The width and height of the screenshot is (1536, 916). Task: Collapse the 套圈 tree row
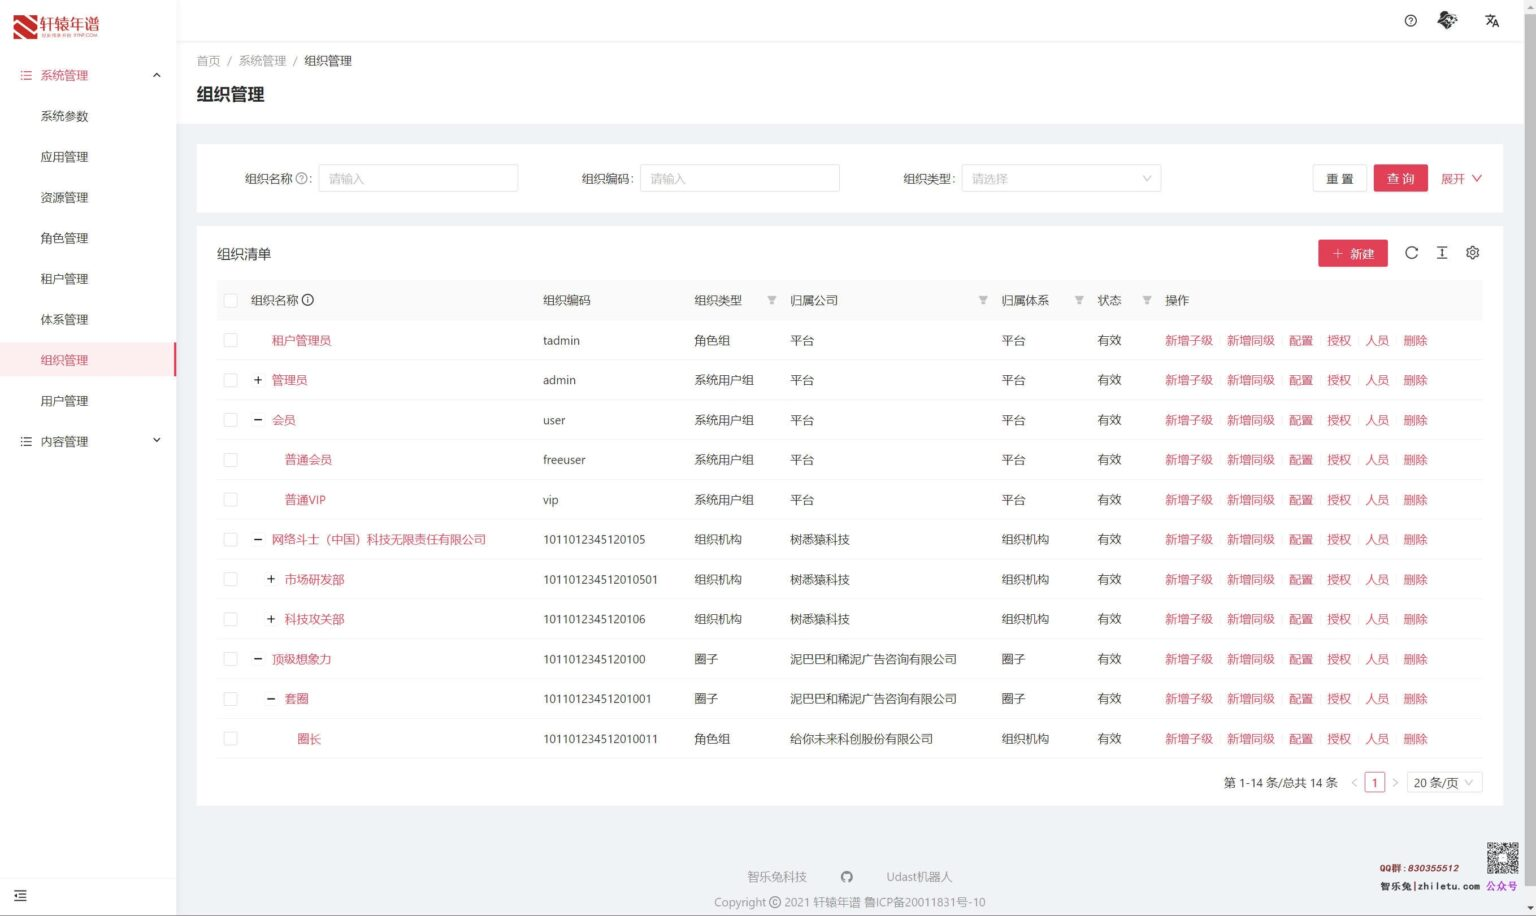[271, 699]
